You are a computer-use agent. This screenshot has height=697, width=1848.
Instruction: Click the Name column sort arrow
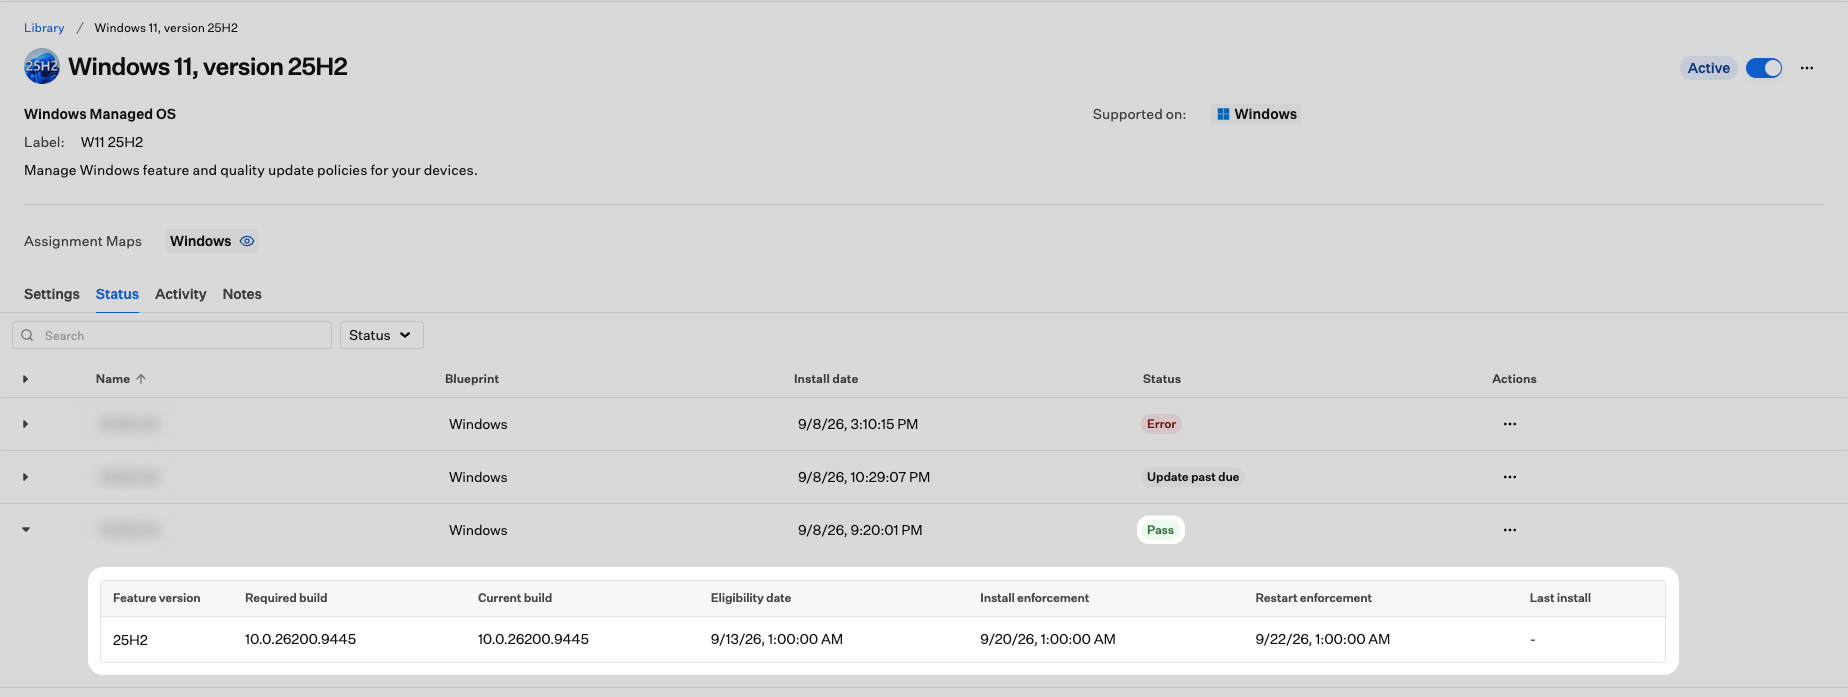(141, 379)
